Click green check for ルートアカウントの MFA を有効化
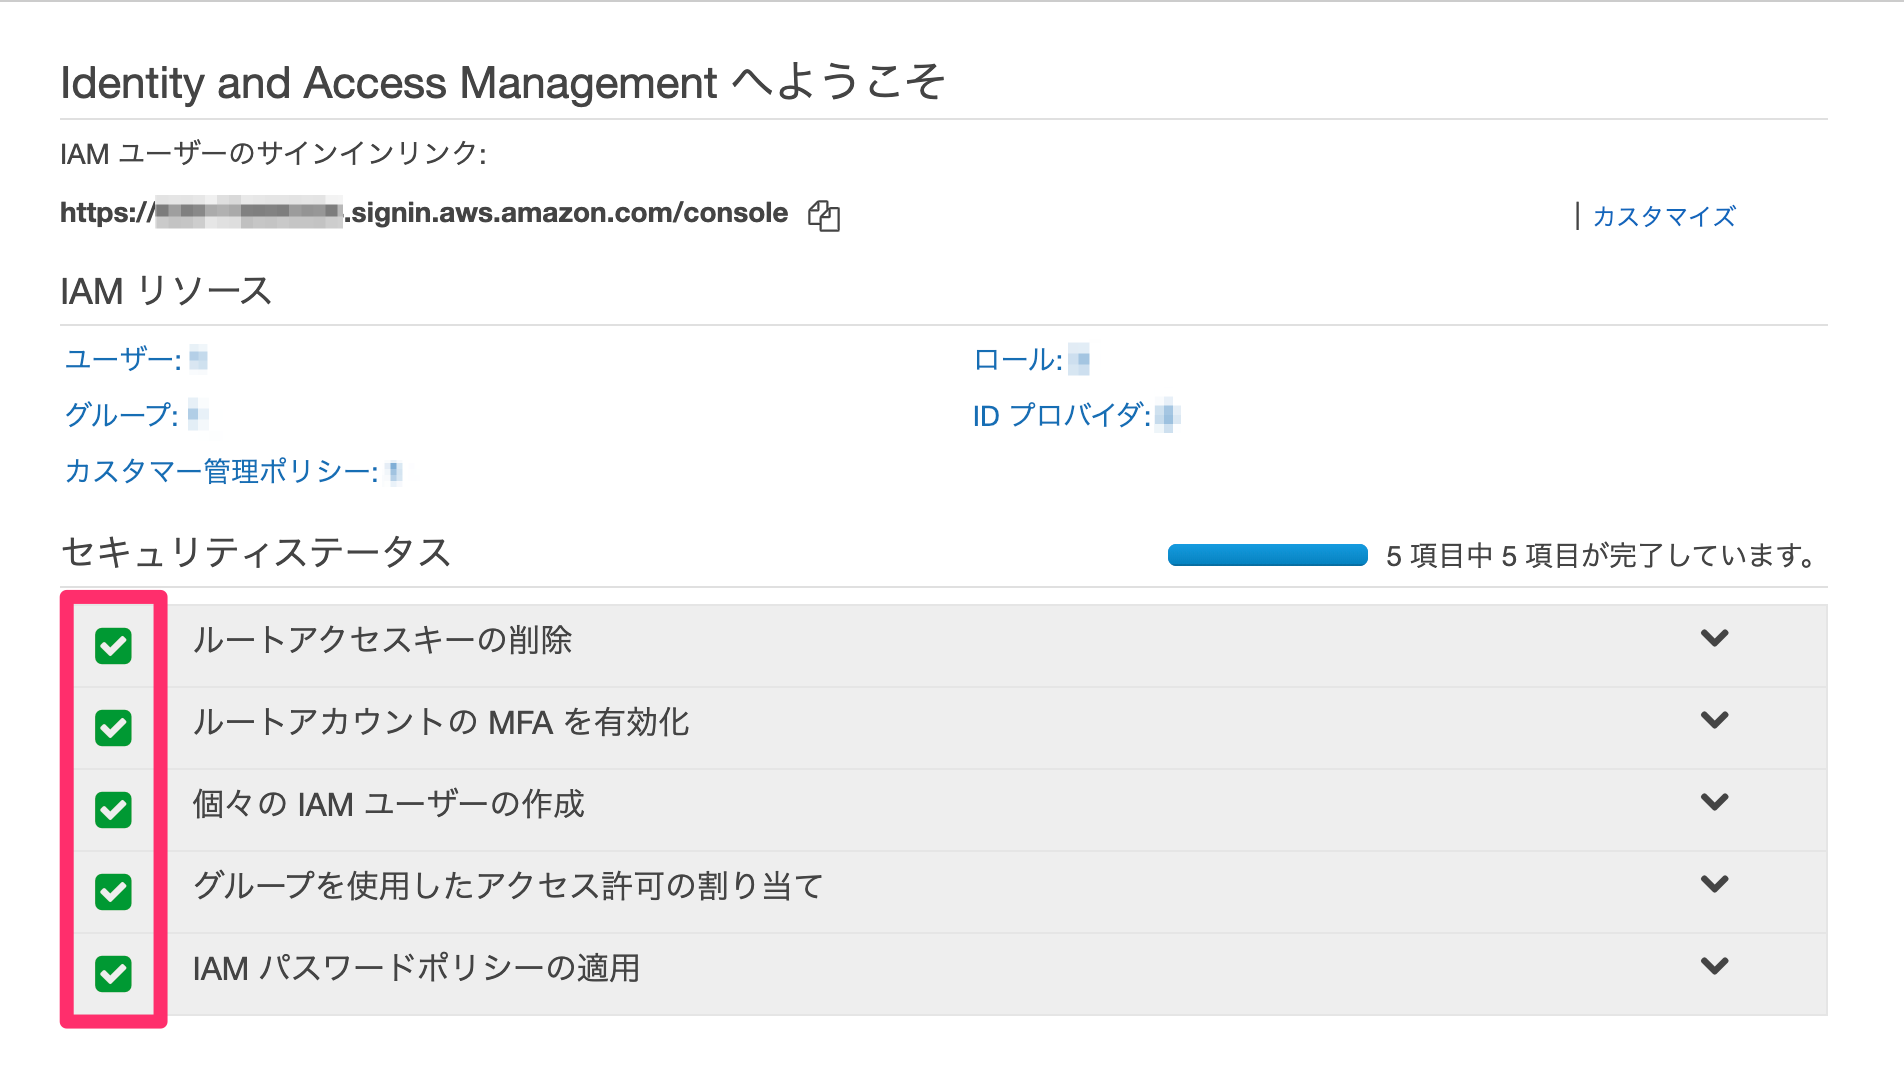The height and width of the screenshot is (1082, 1904). click(x=113, y=728)
